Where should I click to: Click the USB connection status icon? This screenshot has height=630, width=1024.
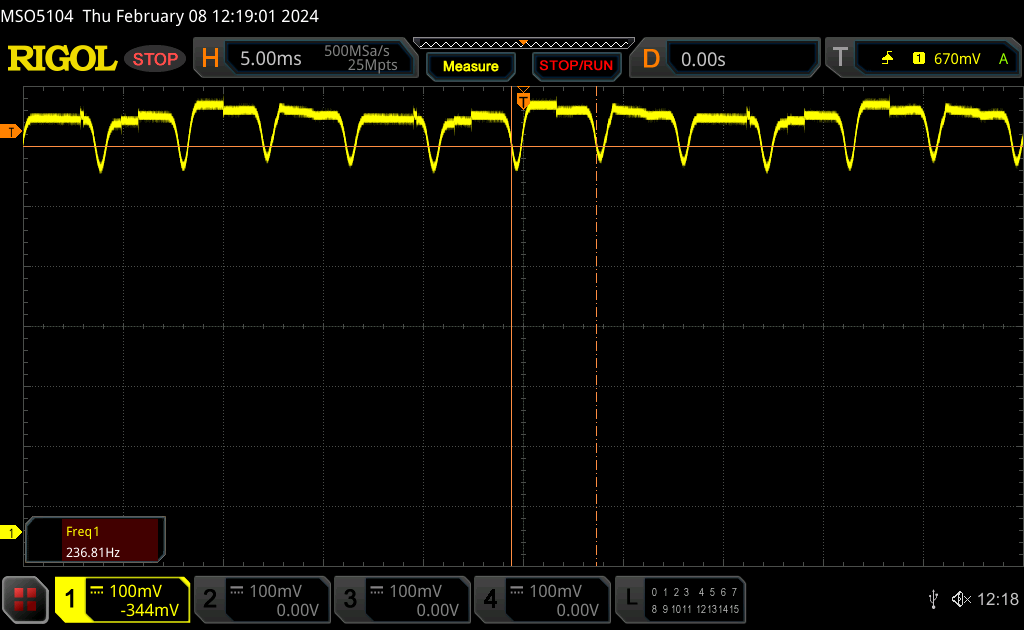point(933,599)
